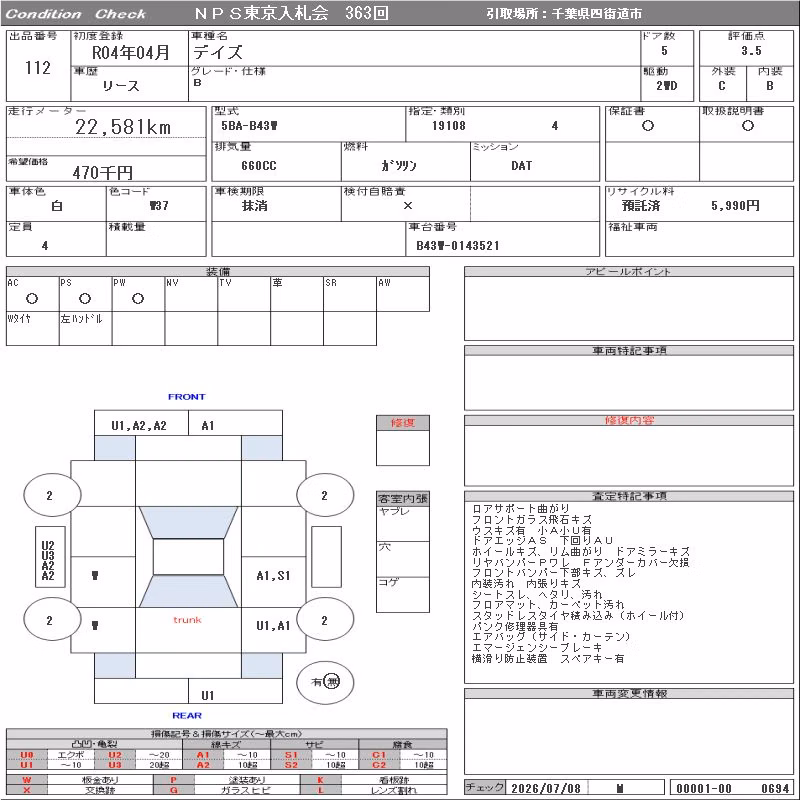Click recycle fee "5,990円"

click(x=735, y=206)
